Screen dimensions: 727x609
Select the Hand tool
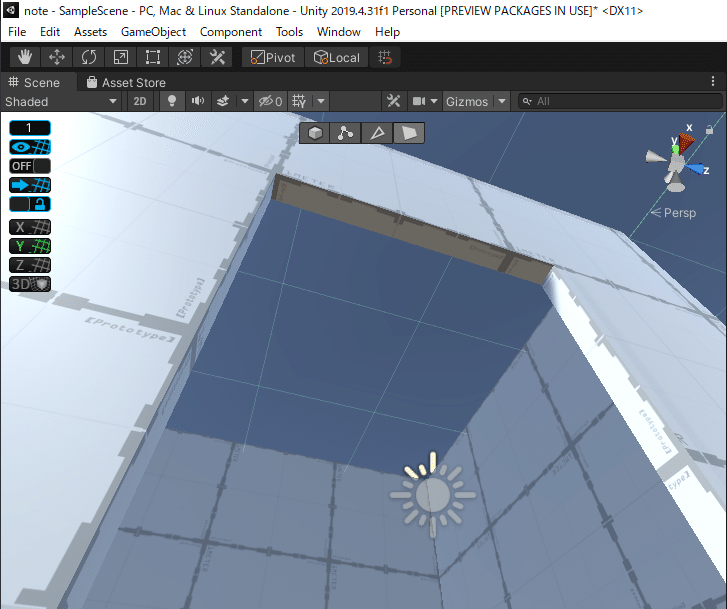point(25,58)
